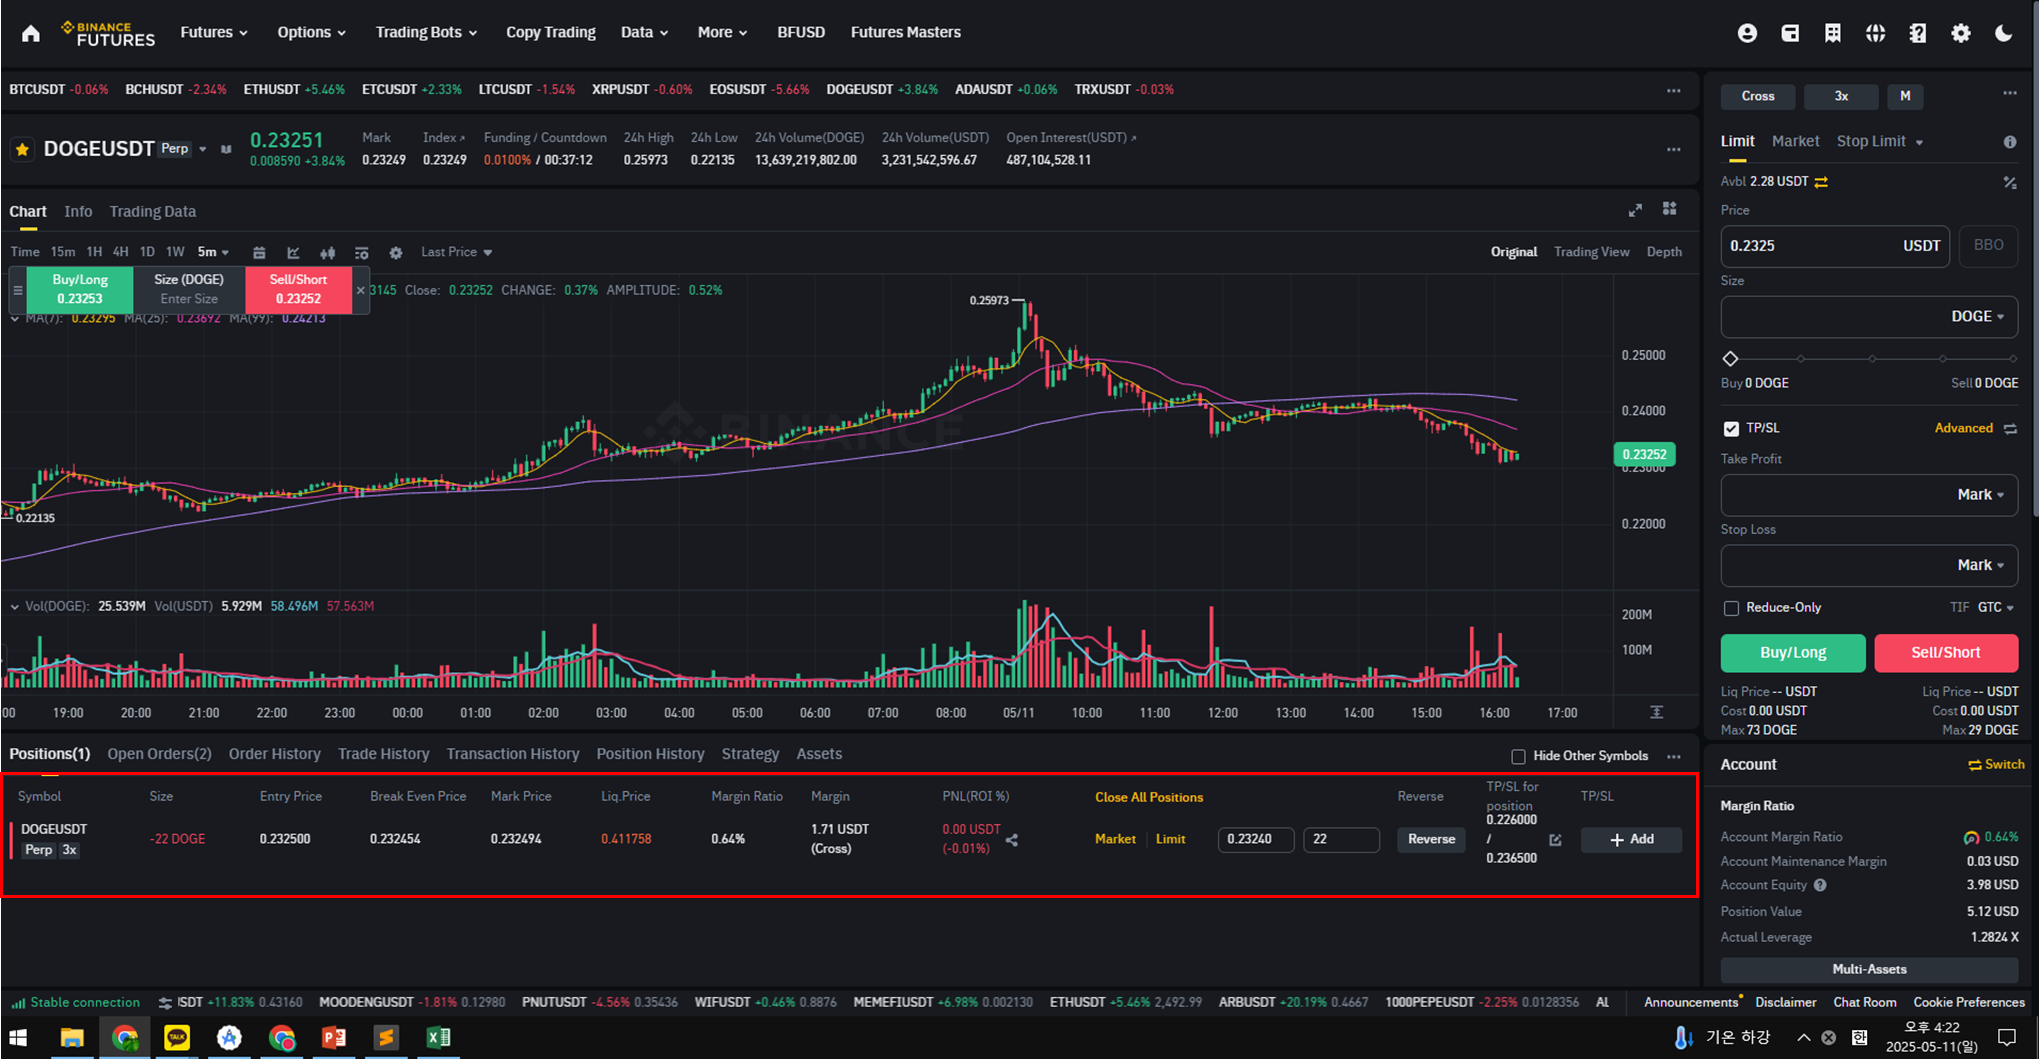Open the Trading Data tab
Screen dimensions: 2039x1059
point(152,212)
